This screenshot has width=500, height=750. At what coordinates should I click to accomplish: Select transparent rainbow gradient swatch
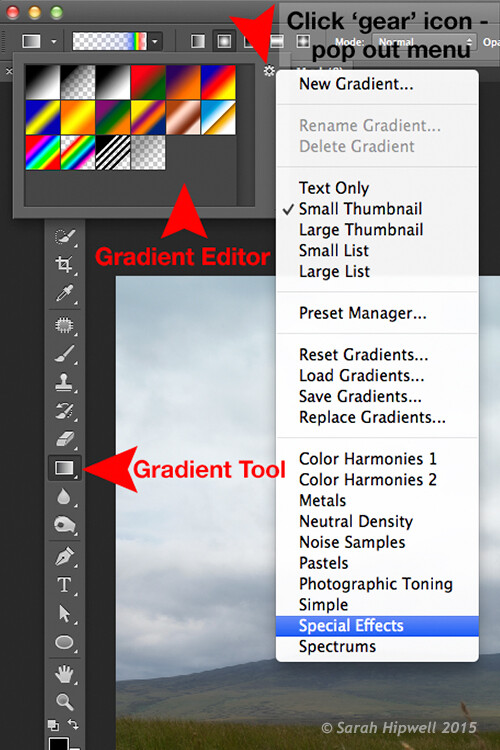coord(78,153)
